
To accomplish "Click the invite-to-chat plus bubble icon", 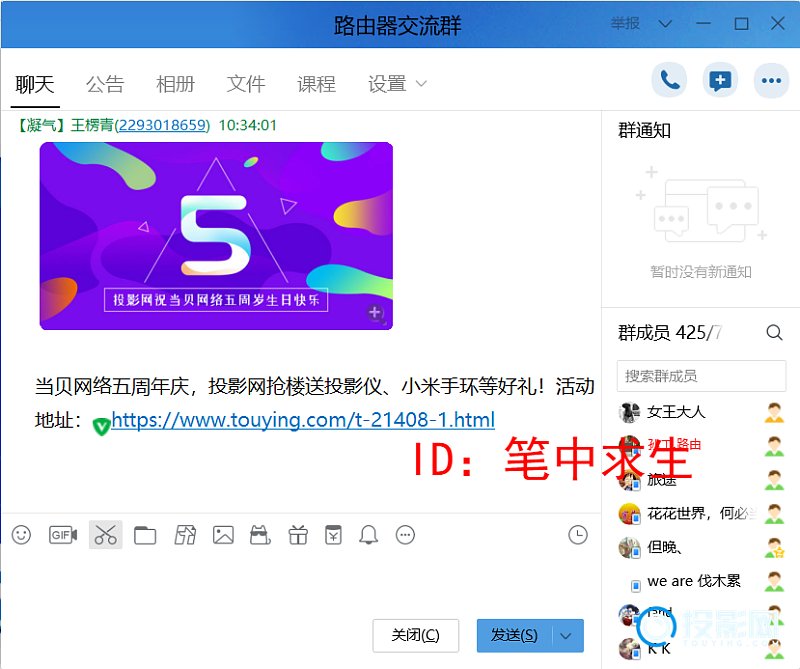I will point(720,80).
